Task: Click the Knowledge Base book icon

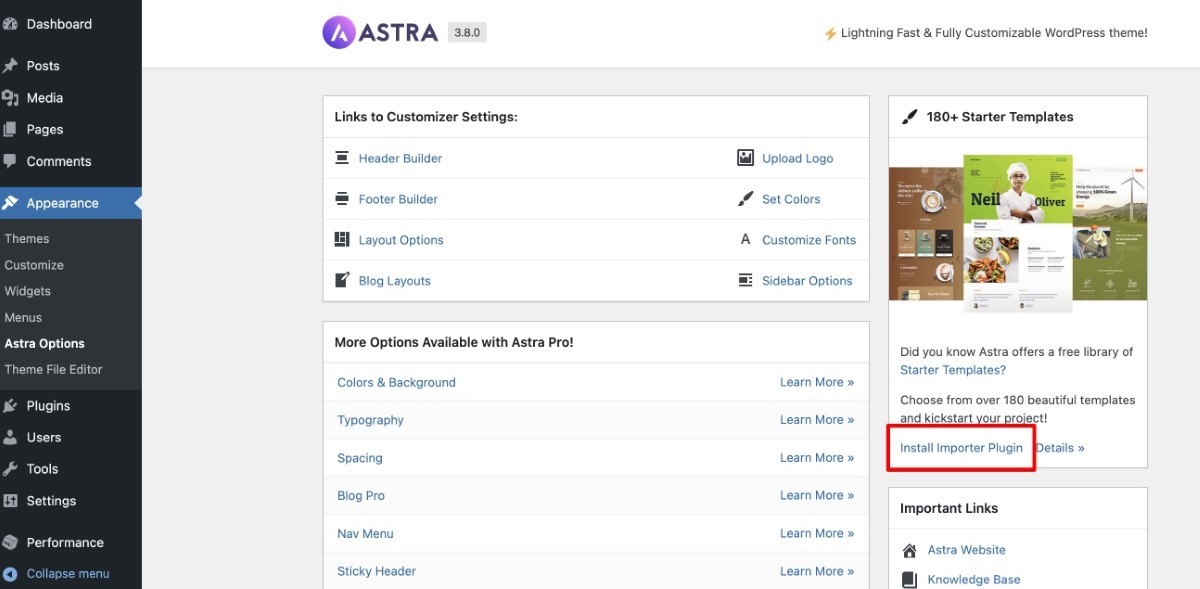Action: [x=909, y=580]
